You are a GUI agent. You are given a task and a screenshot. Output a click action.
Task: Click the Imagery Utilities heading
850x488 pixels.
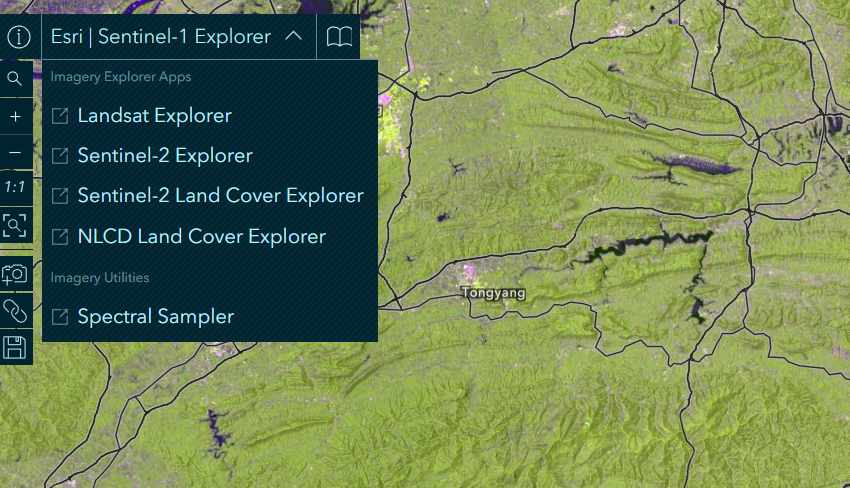tap(100, 278)
